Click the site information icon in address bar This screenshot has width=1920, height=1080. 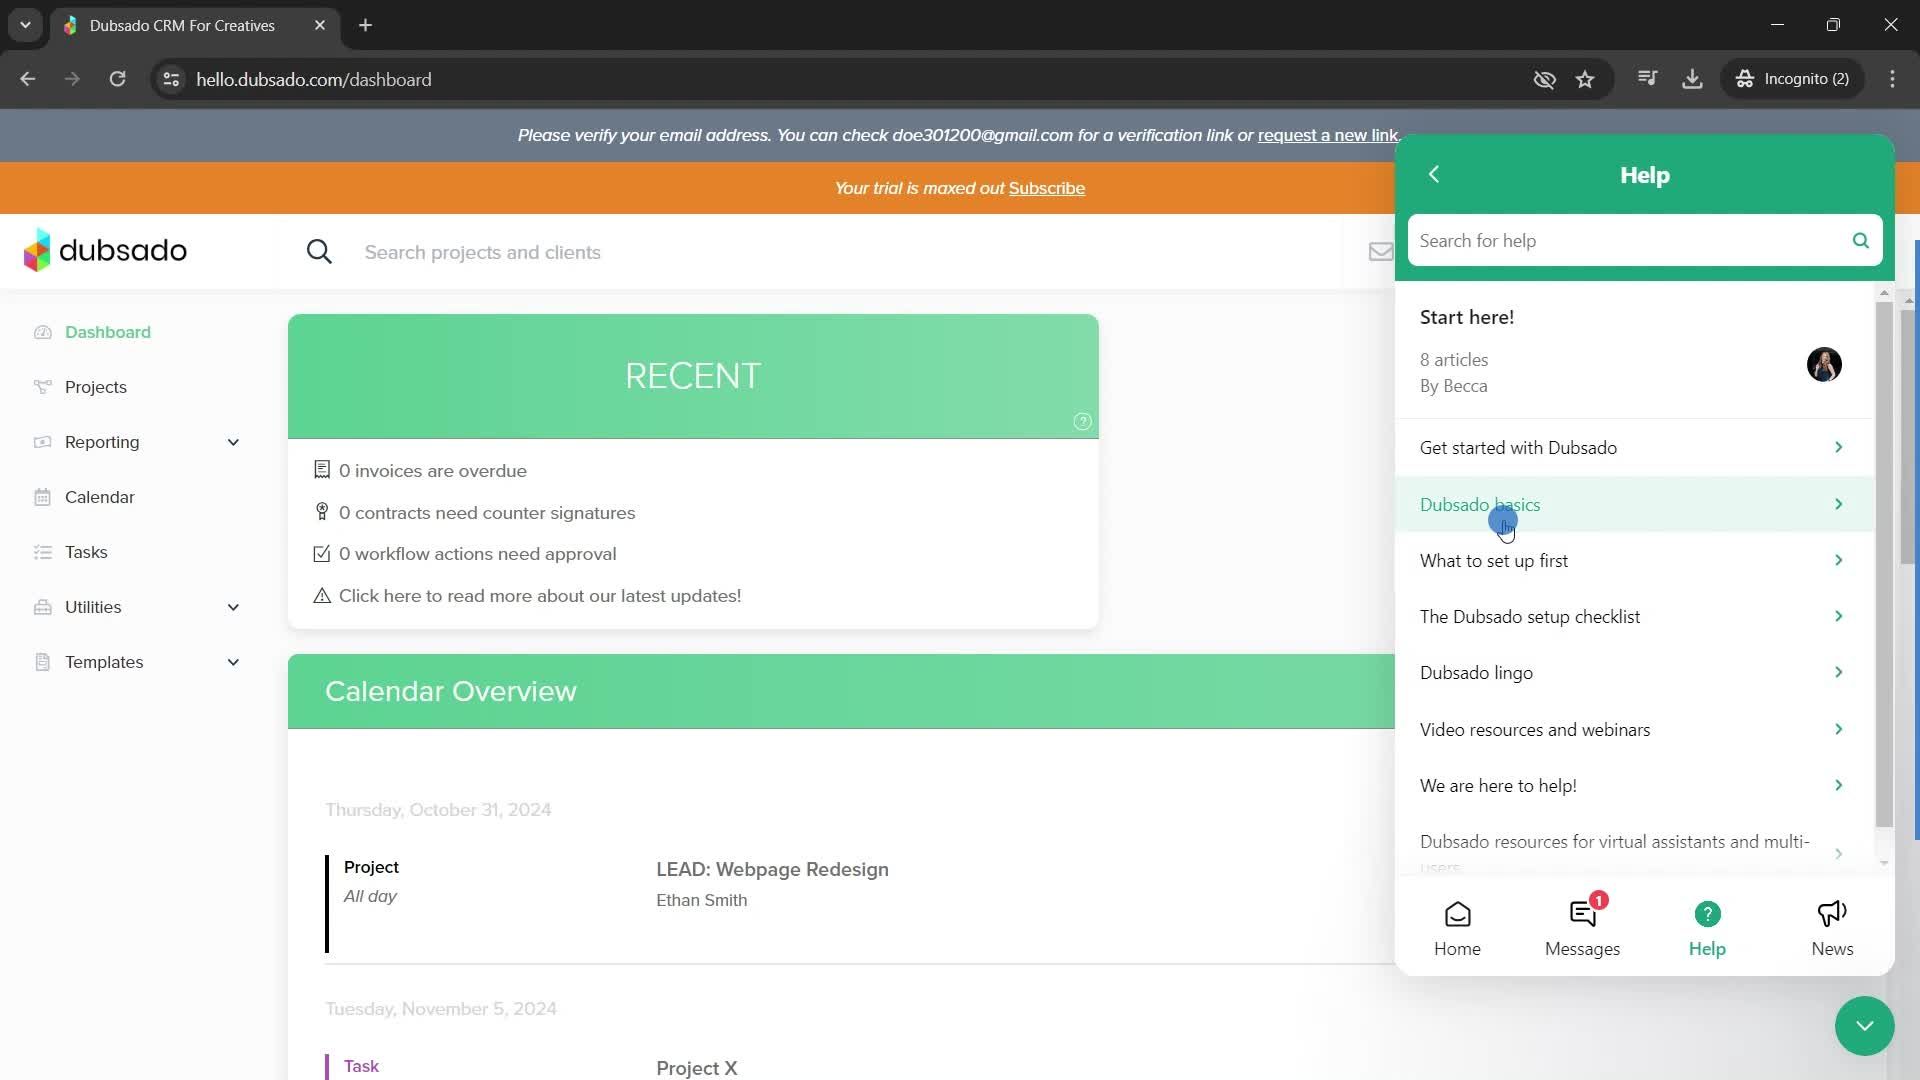pyautogui.click(x=171, y=79)
